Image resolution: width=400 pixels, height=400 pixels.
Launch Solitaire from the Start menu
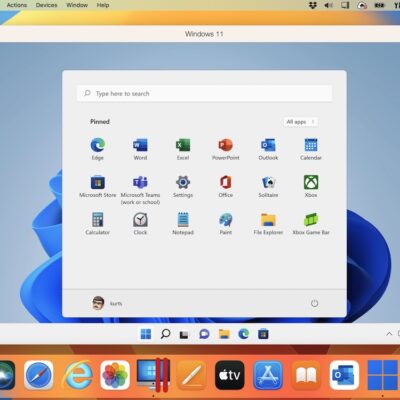(268, 186)
